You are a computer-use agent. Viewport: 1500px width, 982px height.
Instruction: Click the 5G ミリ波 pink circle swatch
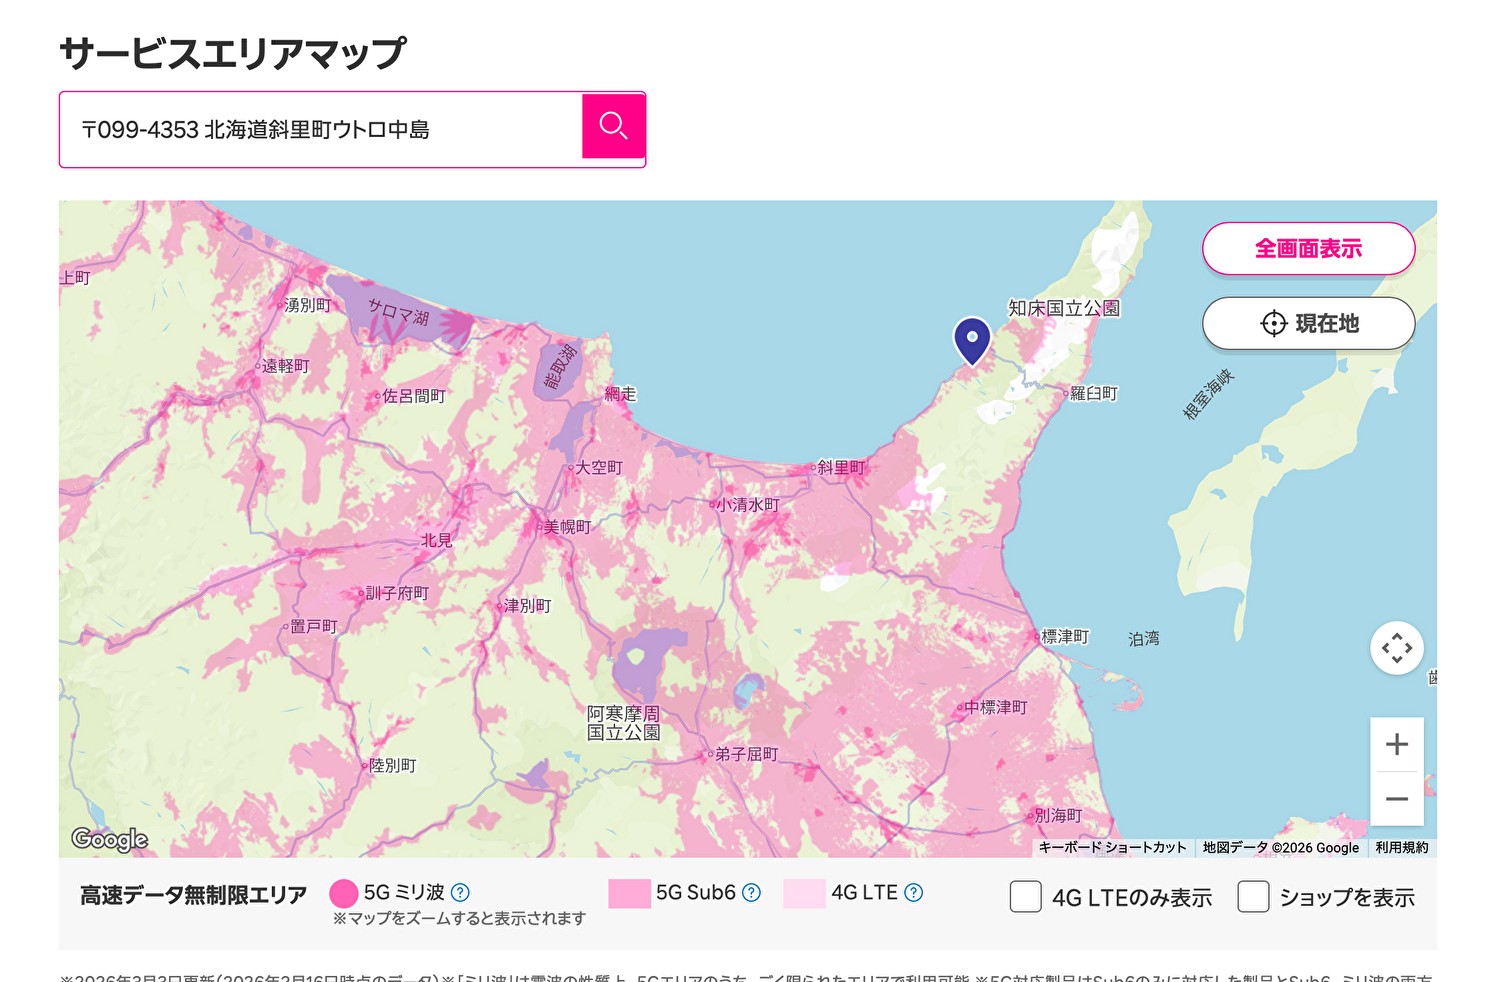click(343, 893)
